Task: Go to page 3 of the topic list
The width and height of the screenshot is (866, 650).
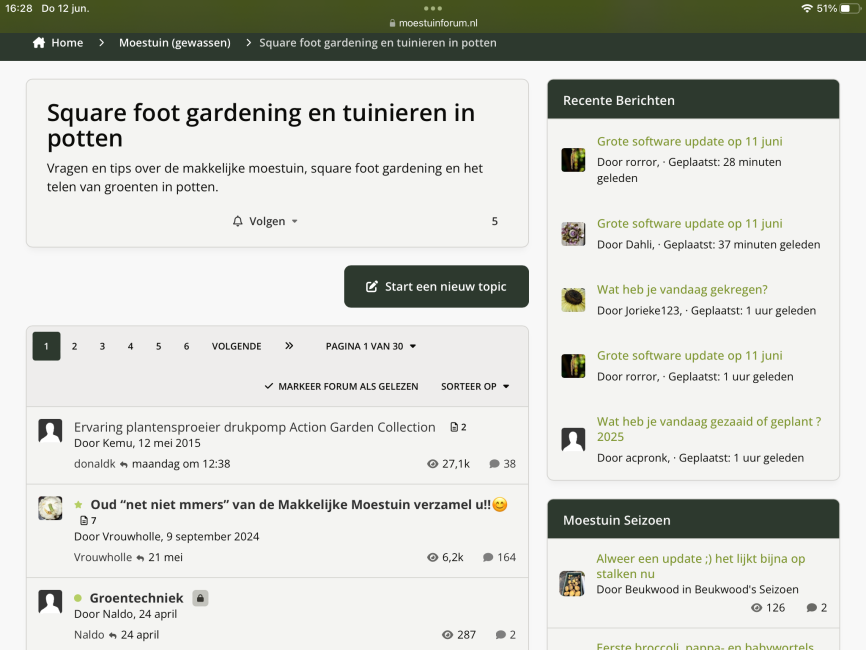Action: tap(102, 346)
